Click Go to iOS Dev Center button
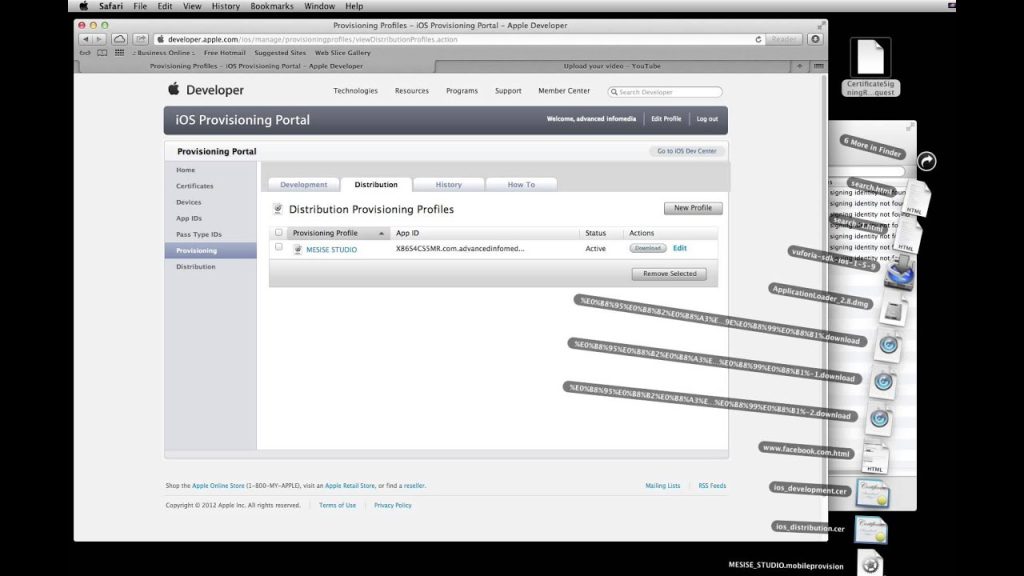Screen dimensions: 1024x576 click(x=686, y=151)
